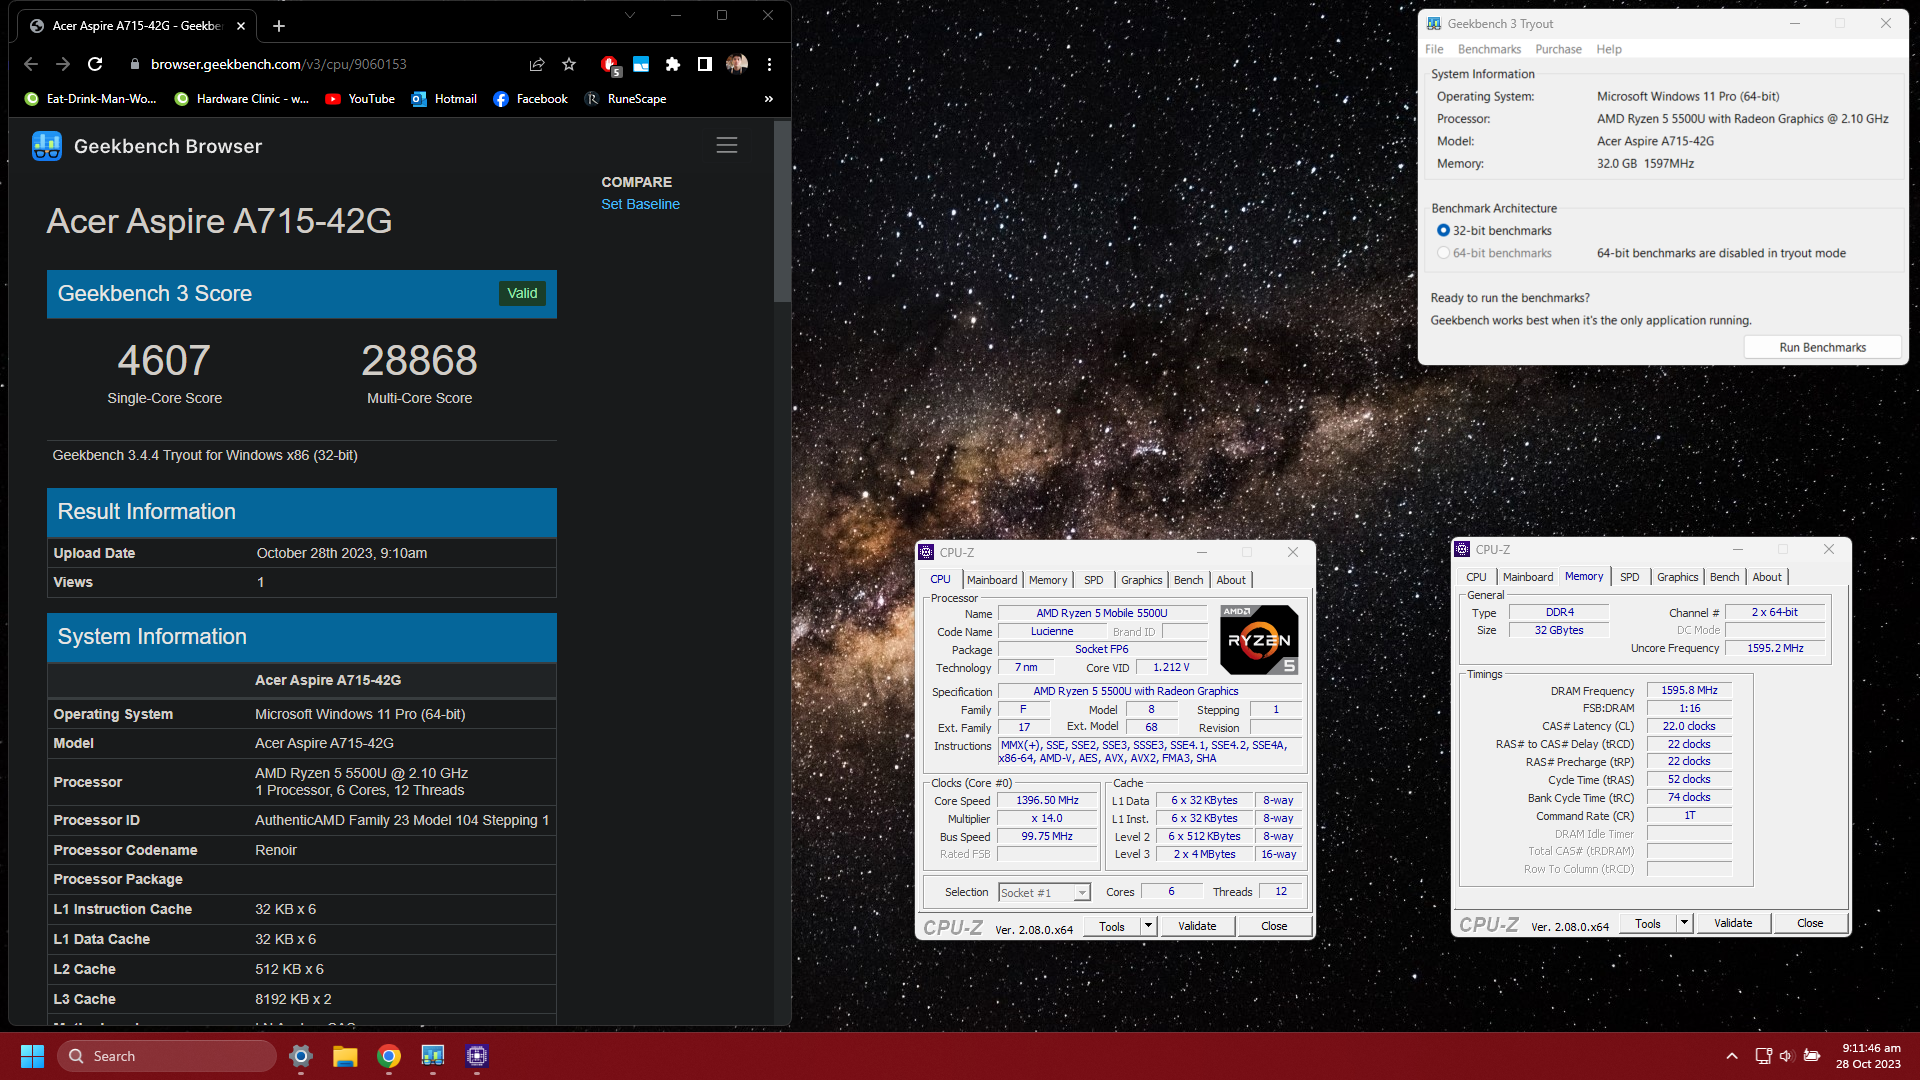Image resolution: width=1920 pixels, height=1080 pixels.
Task: Open Windows Start menu
Action: point(32,1056)
